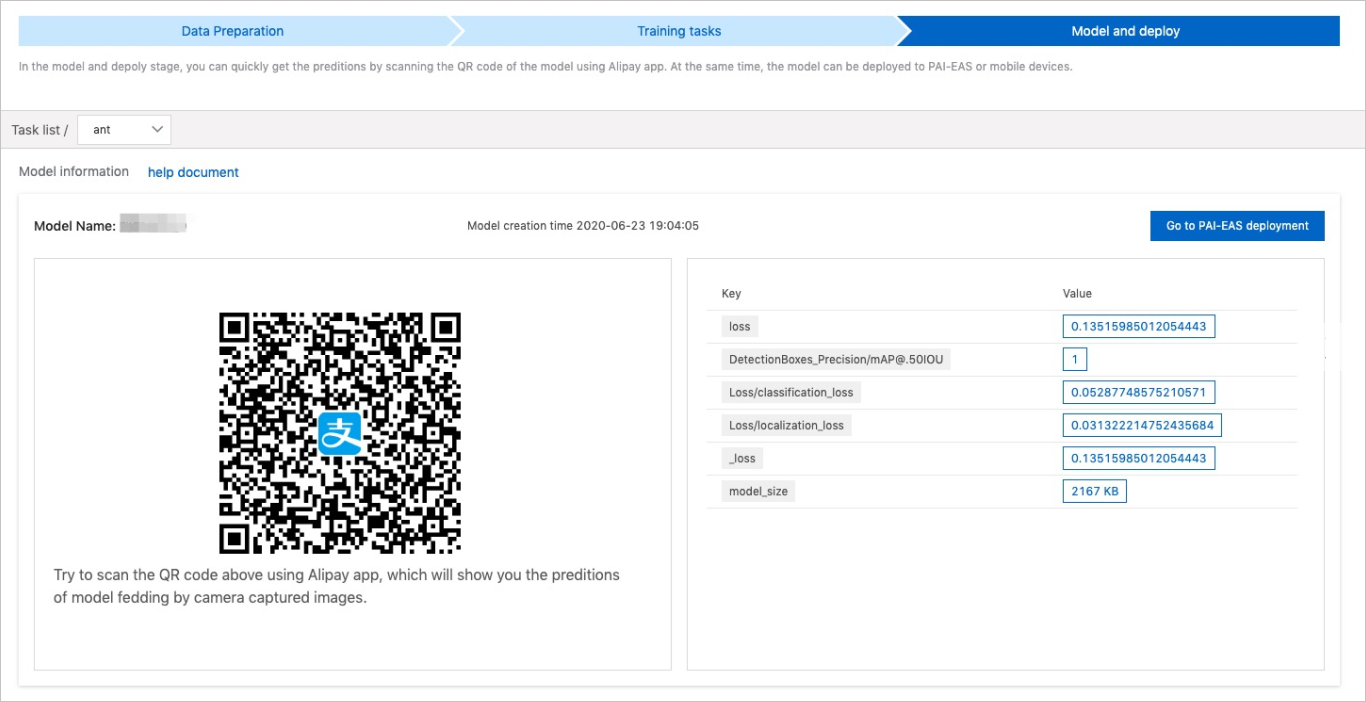Image resolution: width=1366 pixels, height=702 pixels.
Task: Click the mAP value 1
Action: [x=1075, y=360]
